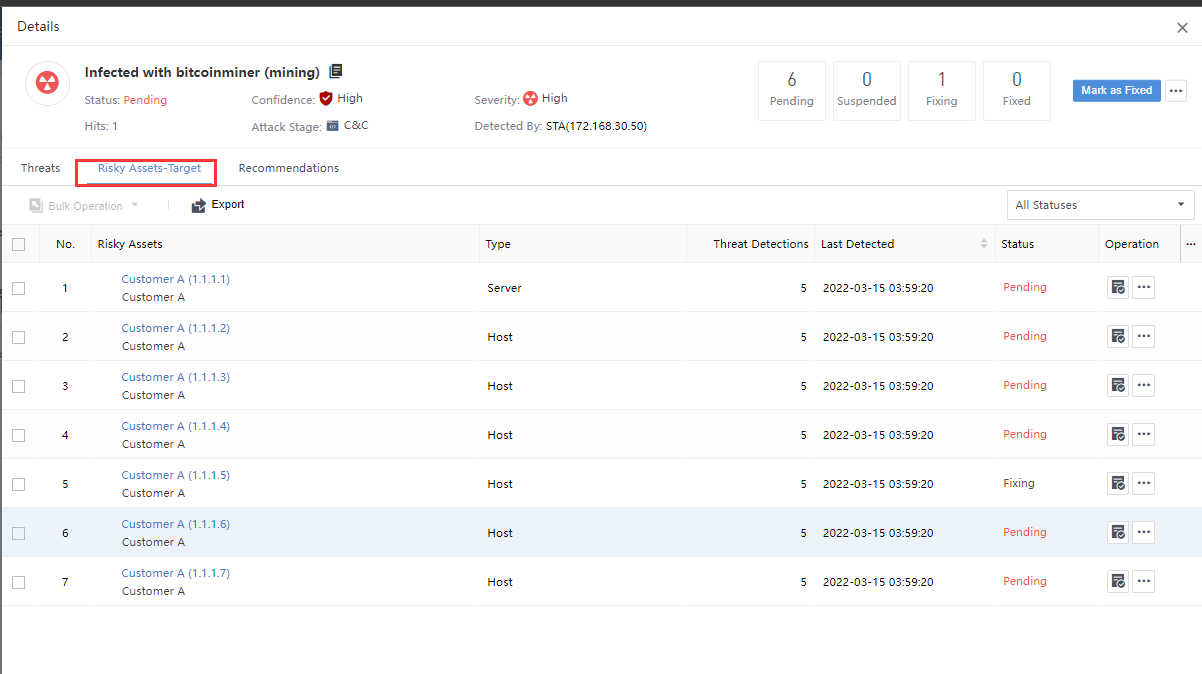Open more options for row 2 asset

coord(1144,337)
